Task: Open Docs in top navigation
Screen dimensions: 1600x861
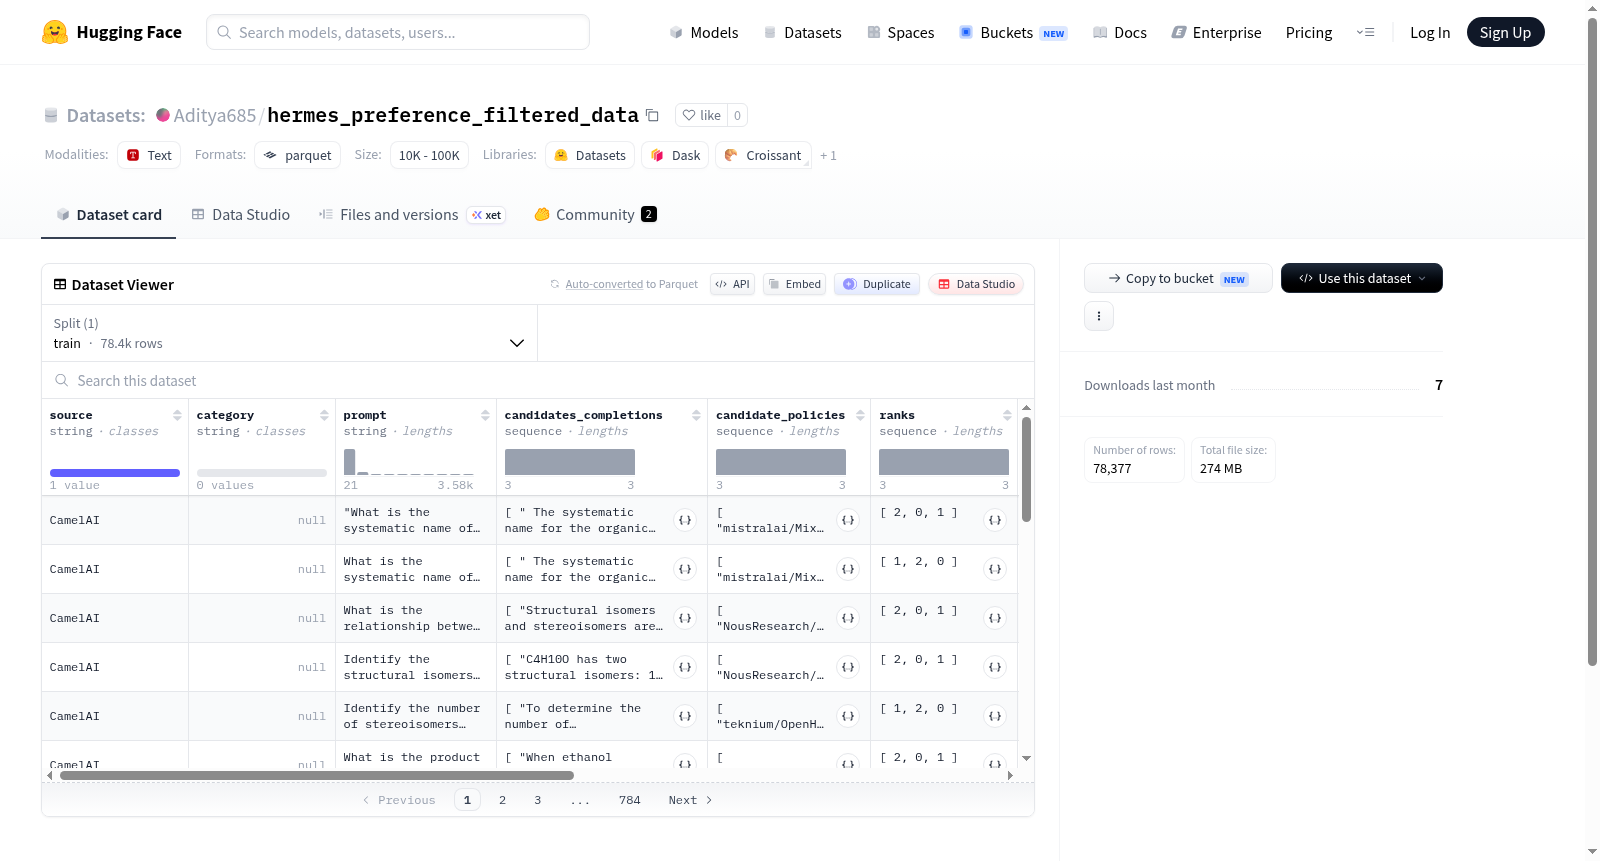Action: click(1120, 32)
